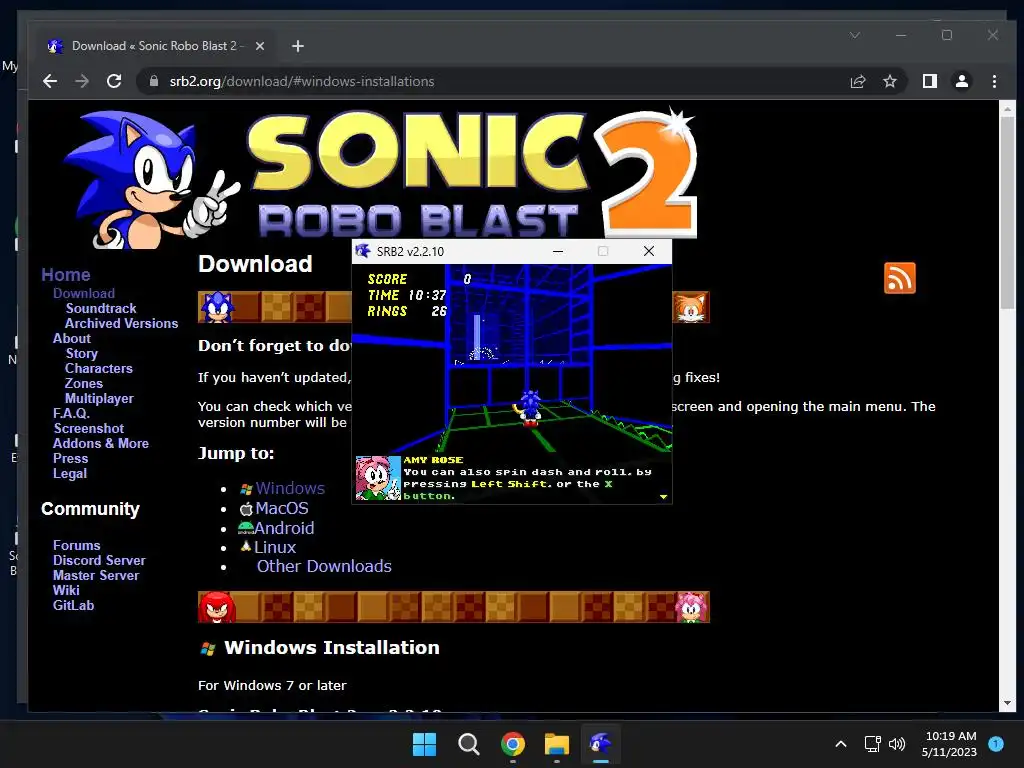Open Chrome three-dot menu
1024x768 pixels.
(x=994, y=81)
